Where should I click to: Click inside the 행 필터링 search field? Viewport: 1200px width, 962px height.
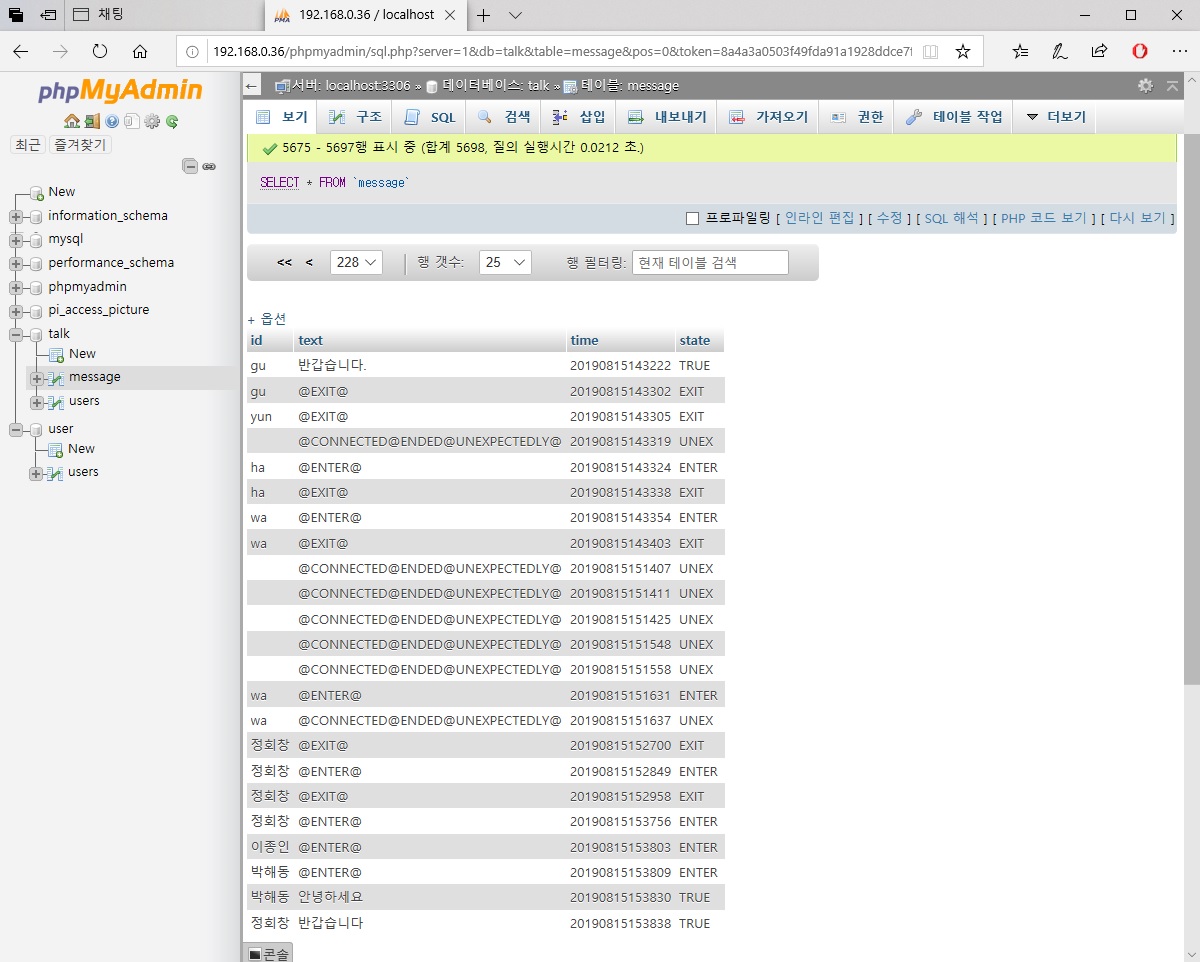tap(712, 261)
